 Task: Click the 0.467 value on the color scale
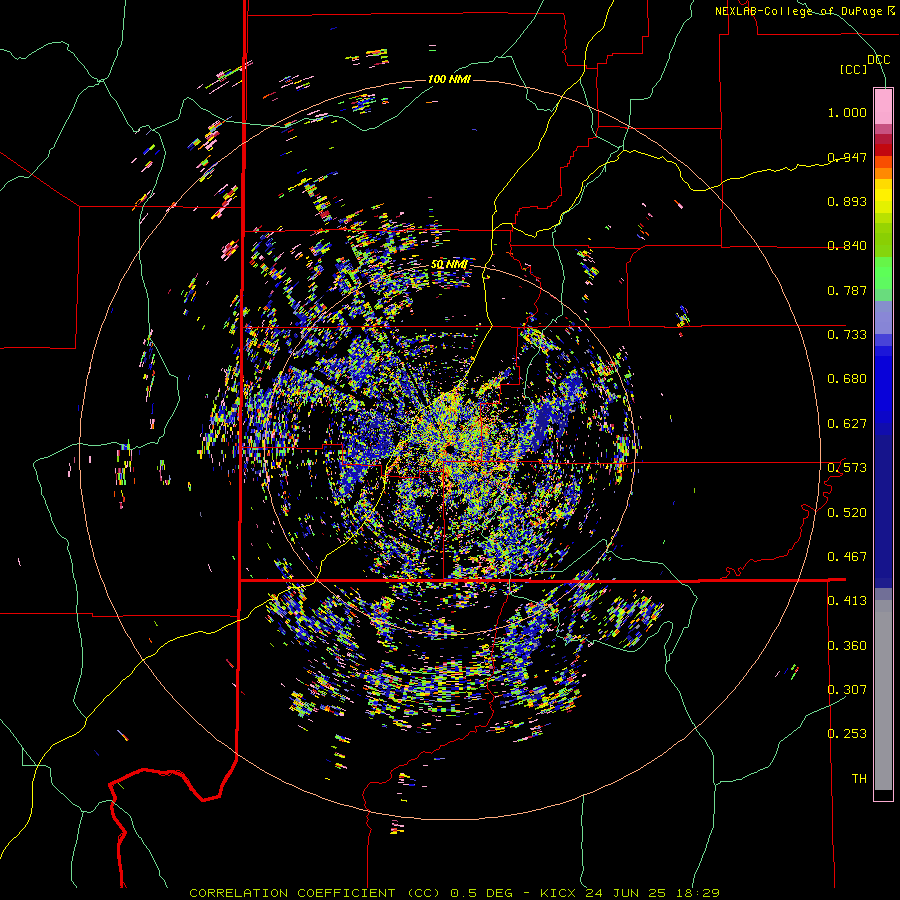tap(847, 556)
